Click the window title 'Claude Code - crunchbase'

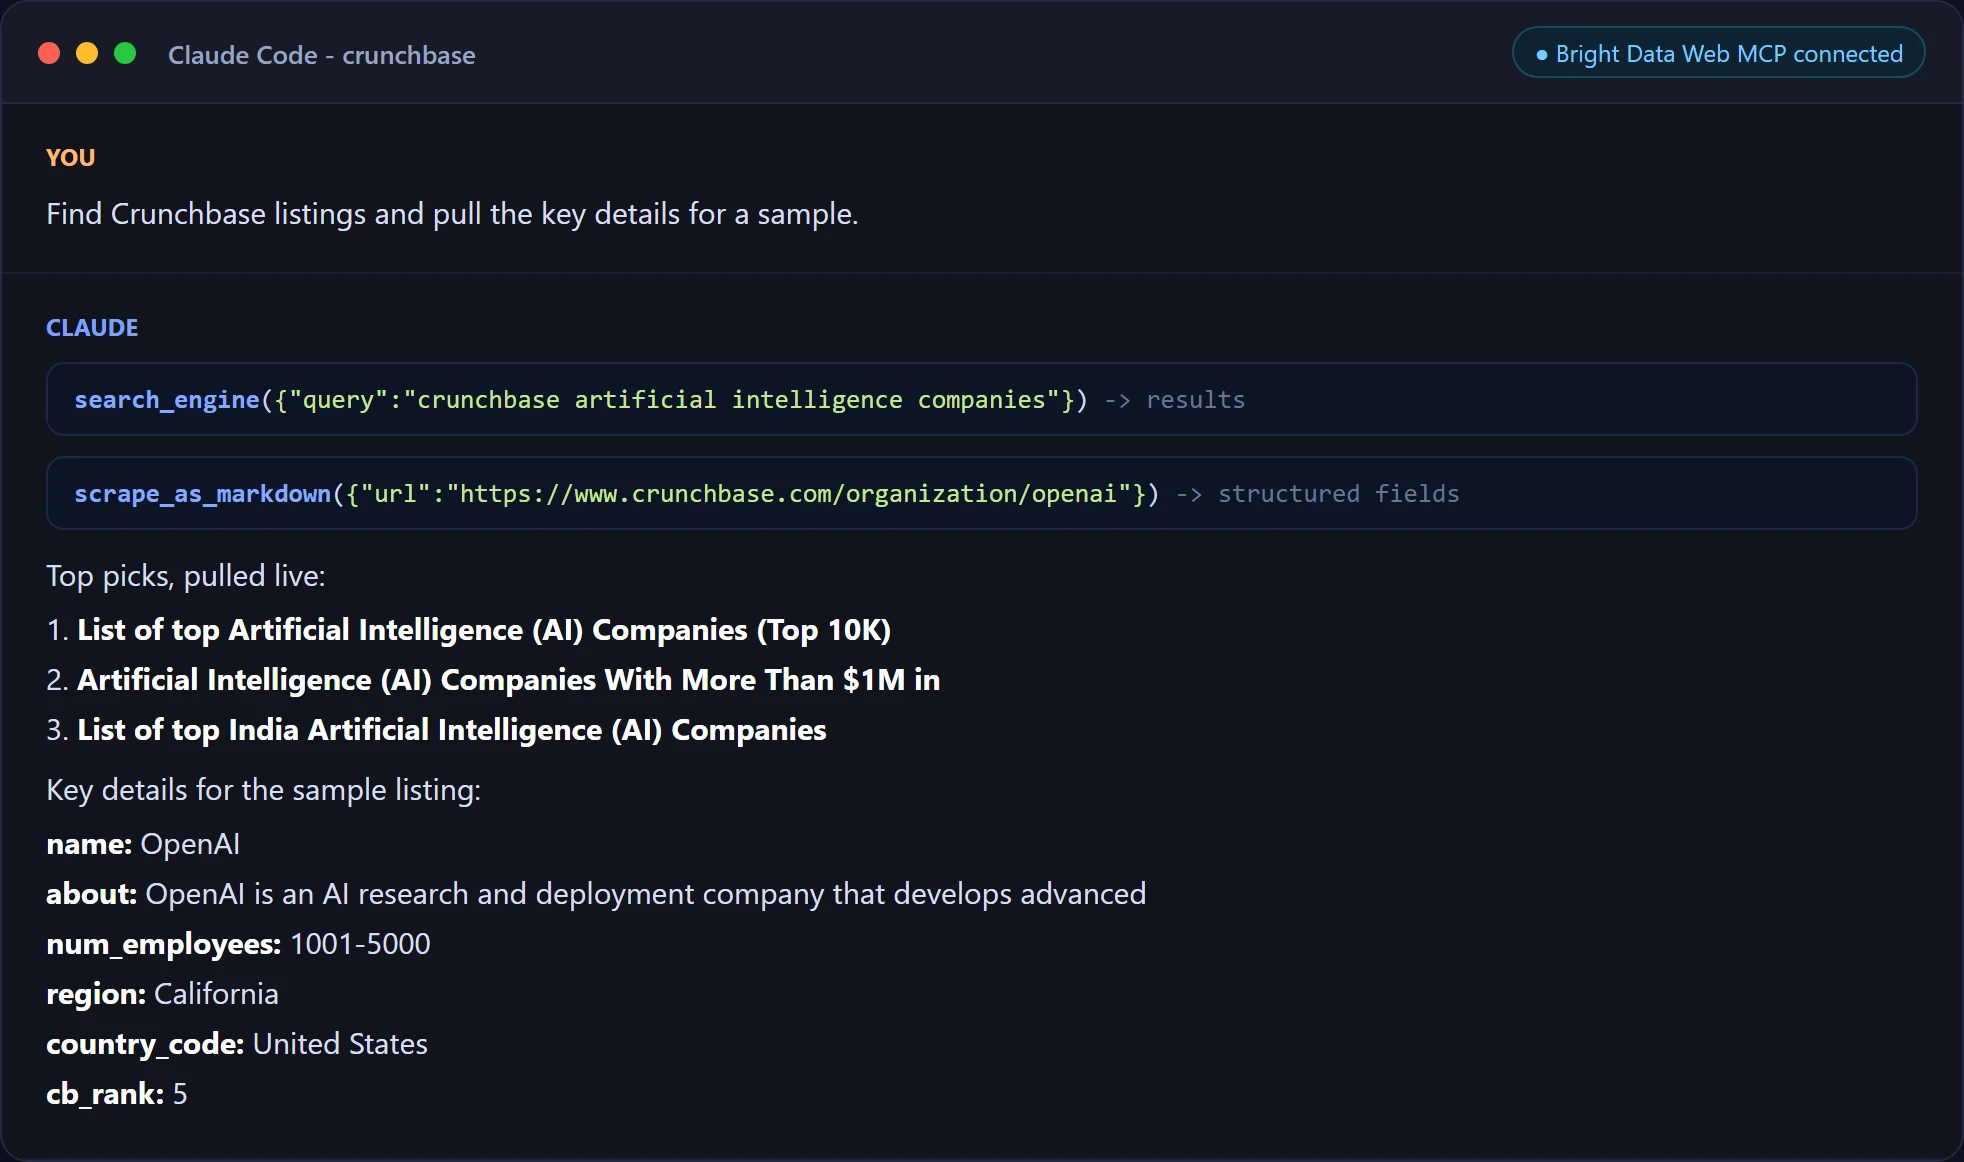(321, 55)
